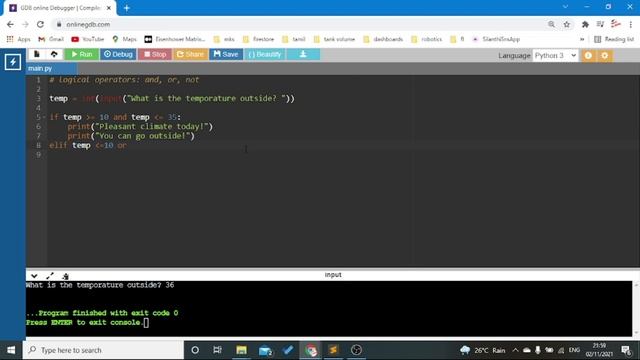Image resolution: width=640 pixels, height=360 pixels.
Task: Open the Gmail bookmark
Action: click(51, 39)
